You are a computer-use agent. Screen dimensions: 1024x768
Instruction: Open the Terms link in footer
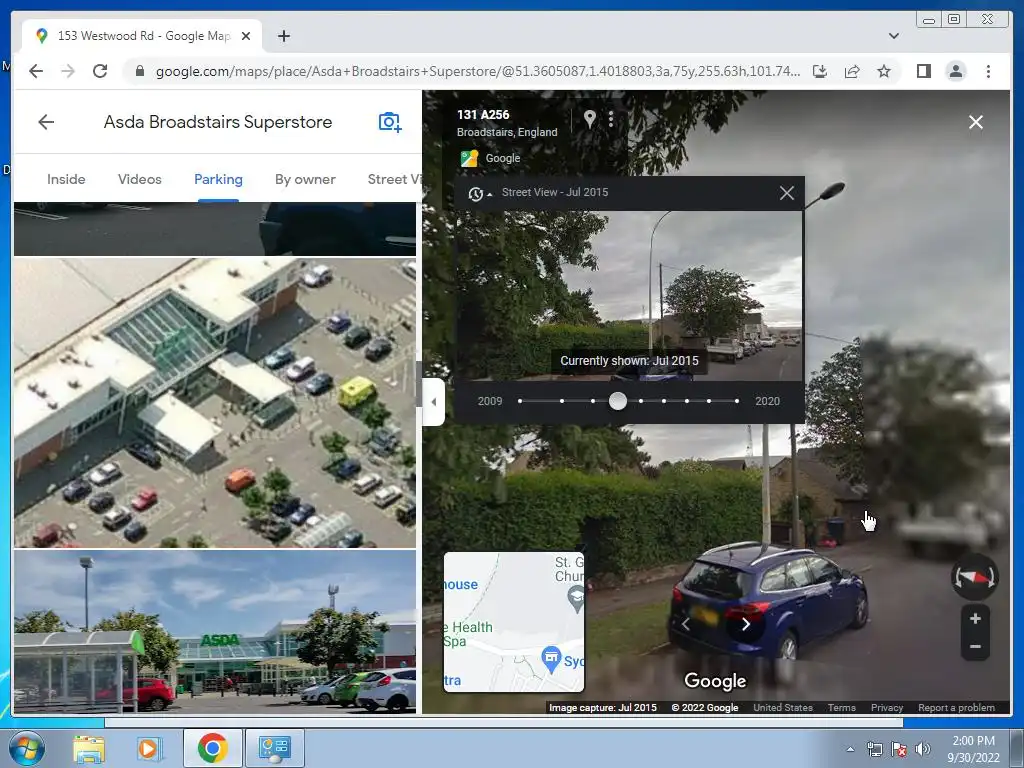(841, 707)
